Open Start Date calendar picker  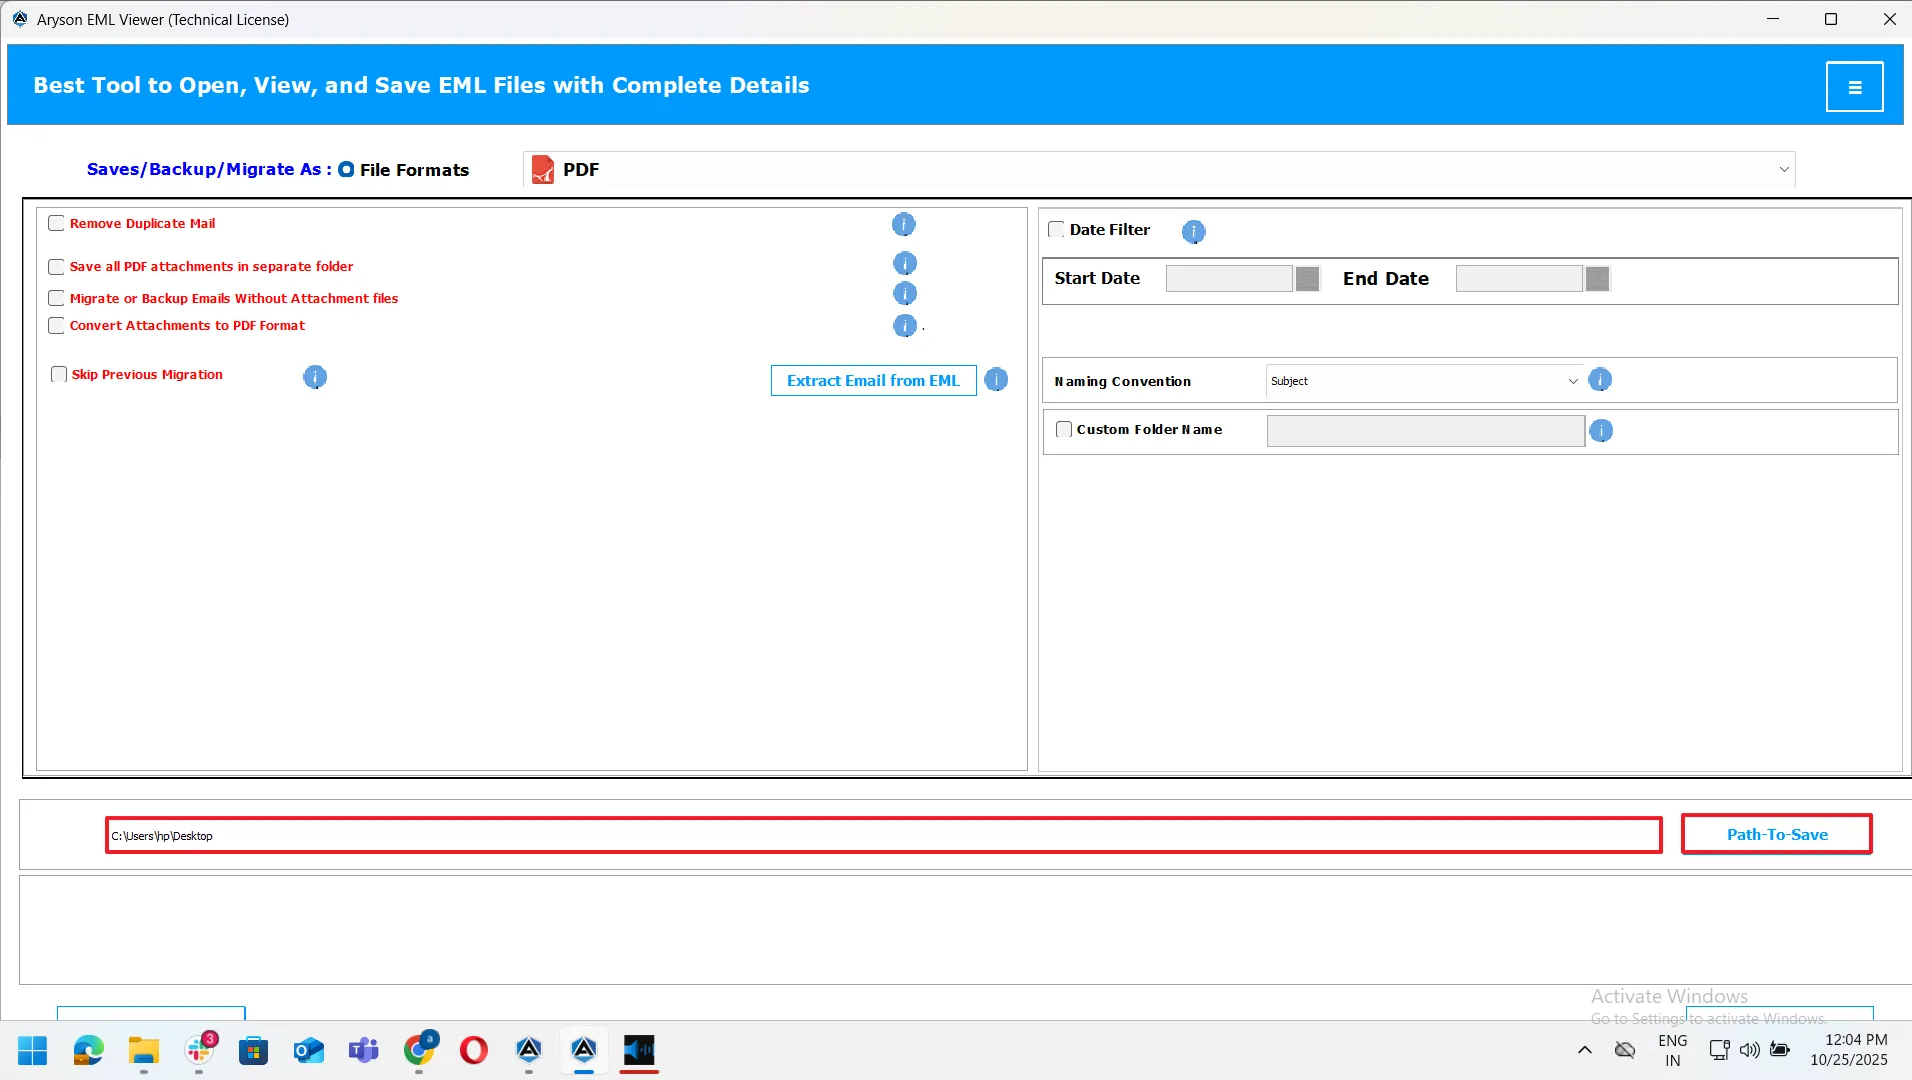[x=1307, y=279]
